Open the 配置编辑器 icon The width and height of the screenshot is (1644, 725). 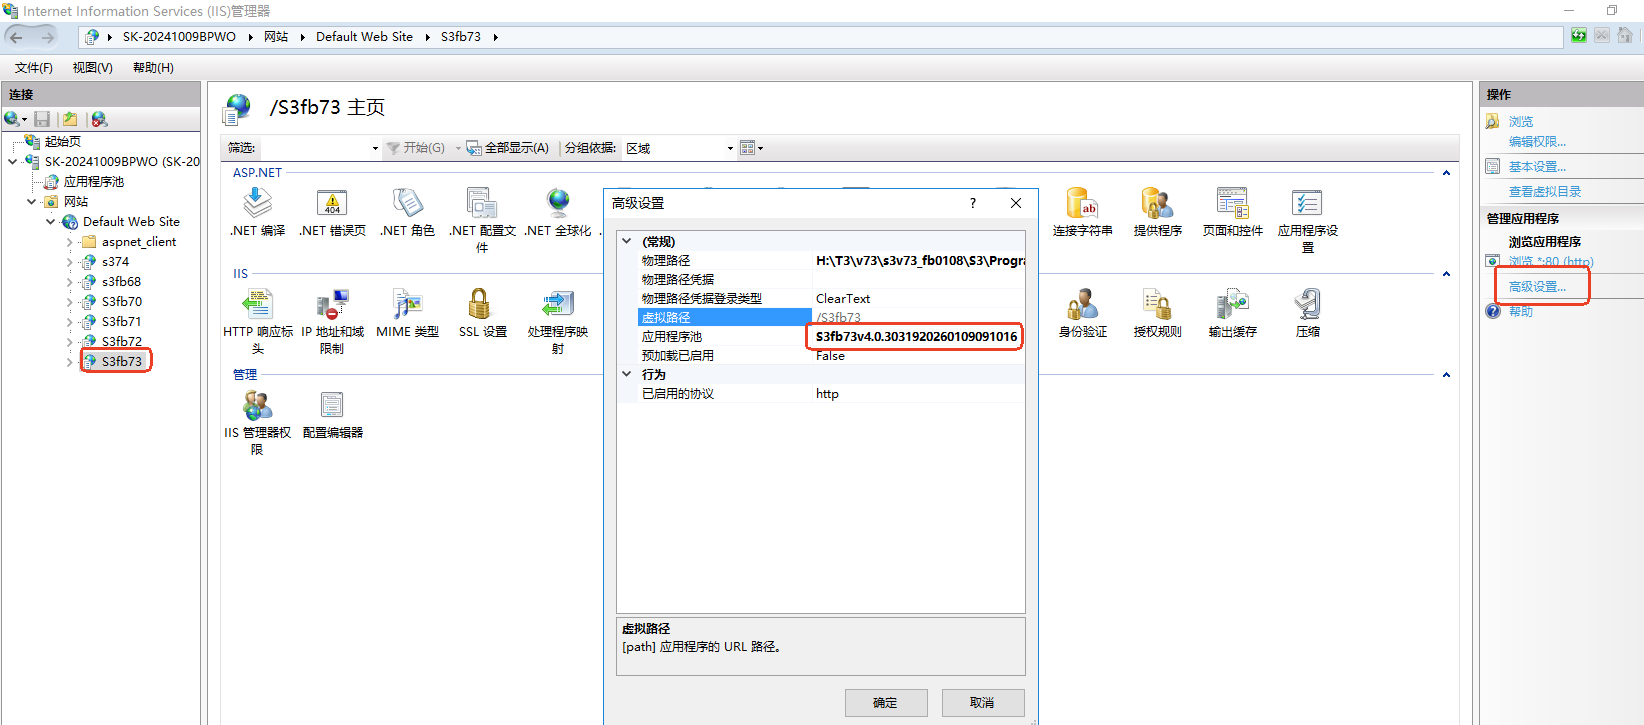pos(332,405)
